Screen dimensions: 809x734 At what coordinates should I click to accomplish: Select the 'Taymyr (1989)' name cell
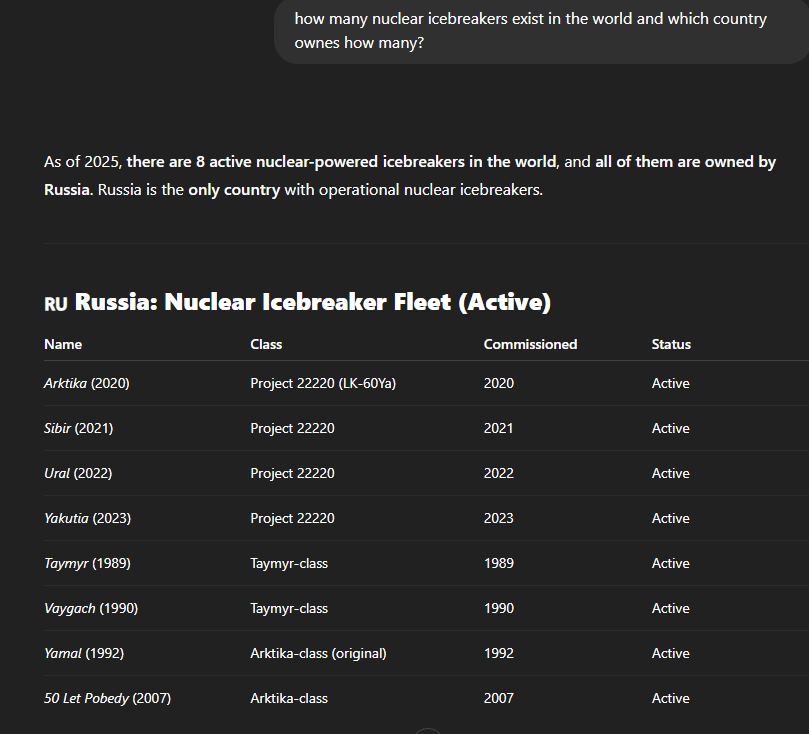click(87, 563)
